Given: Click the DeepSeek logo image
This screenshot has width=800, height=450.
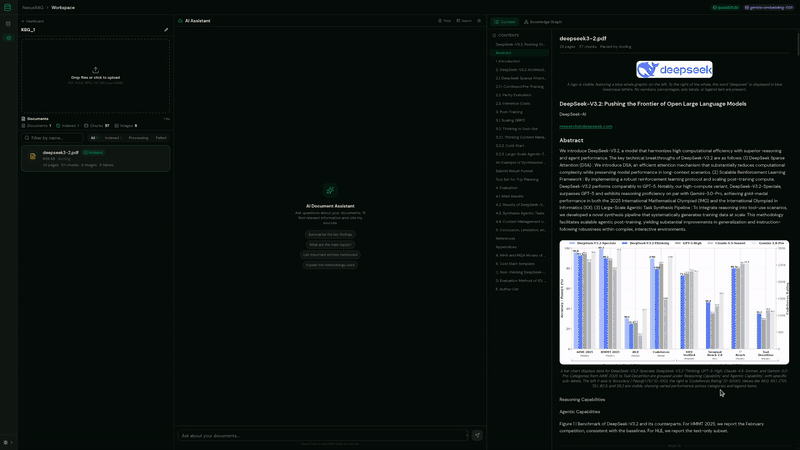Looking at the screenshot, I should pyautogui.click(x=674, y=69).
